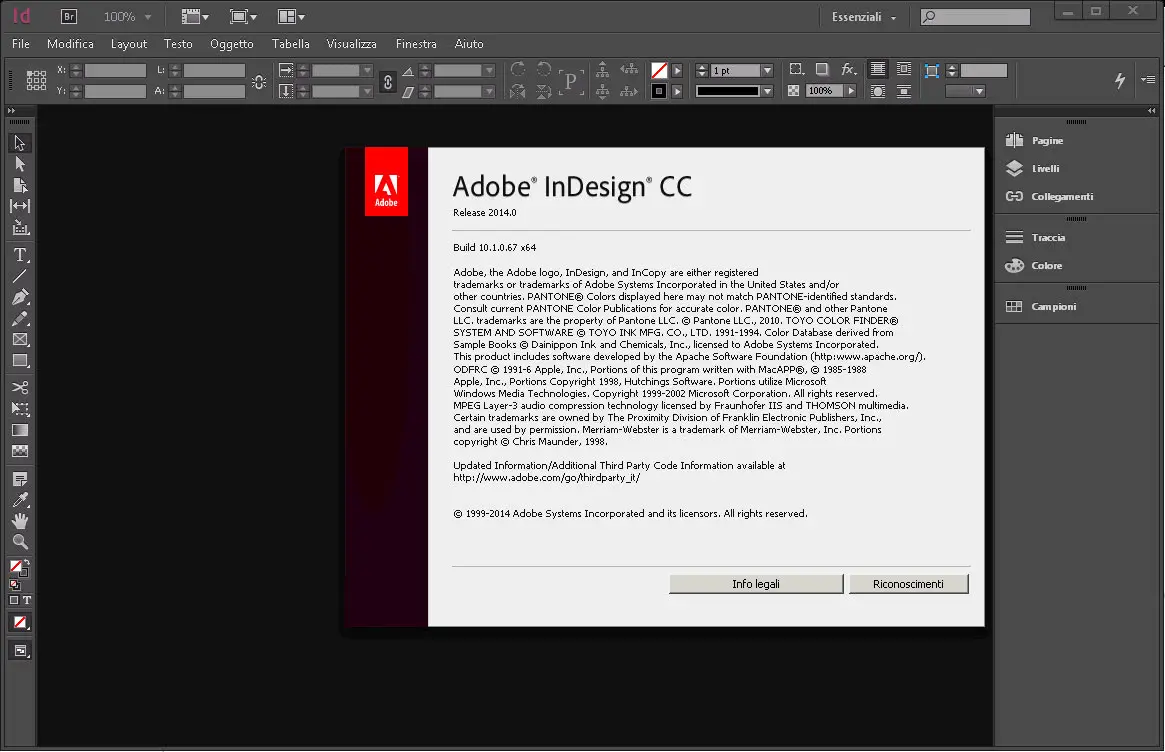Select the Gradient Feather tool
1165x752 pixels.
click(x=20, y=451)
